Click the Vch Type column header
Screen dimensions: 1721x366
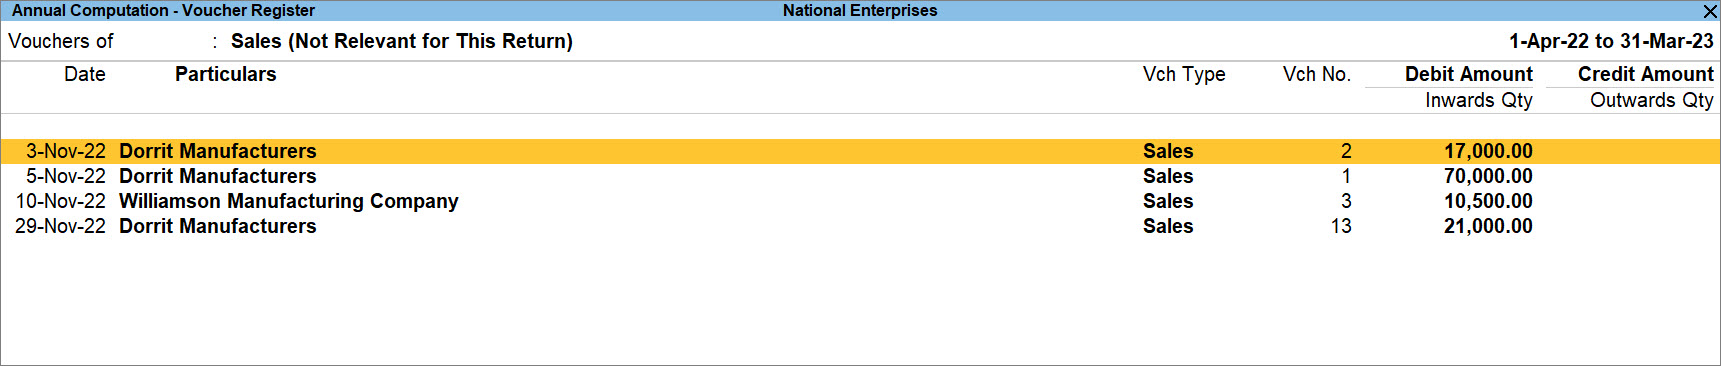pyautogui.click(x=1184, y=74)
